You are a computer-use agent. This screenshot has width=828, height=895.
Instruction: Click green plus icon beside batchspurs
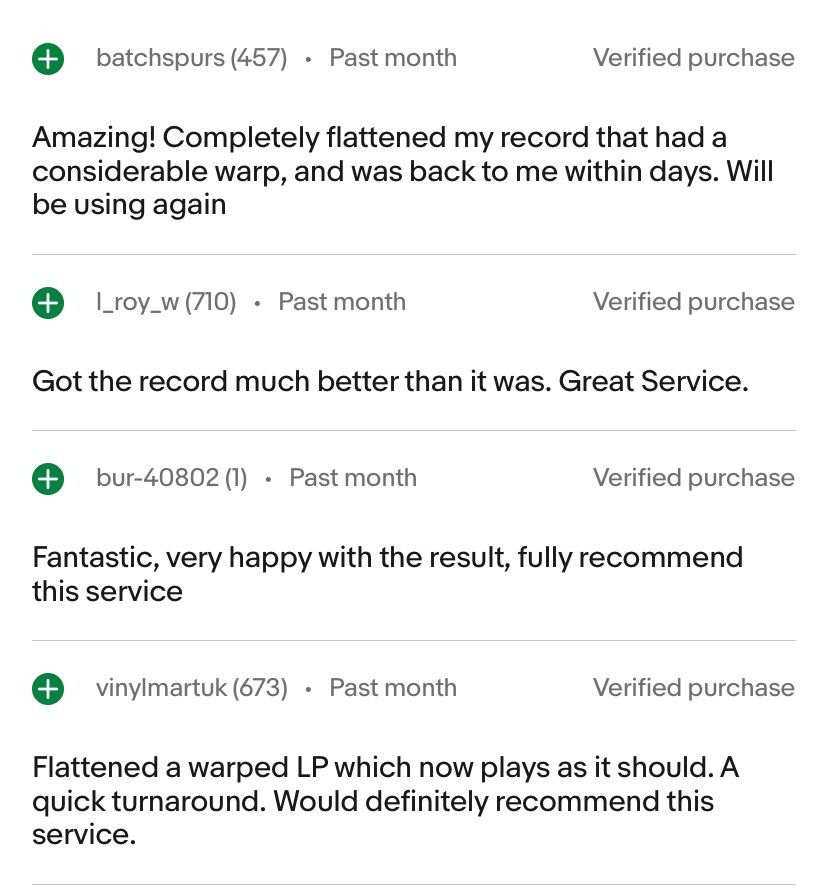pyautogui.click(x=47, y=59)
